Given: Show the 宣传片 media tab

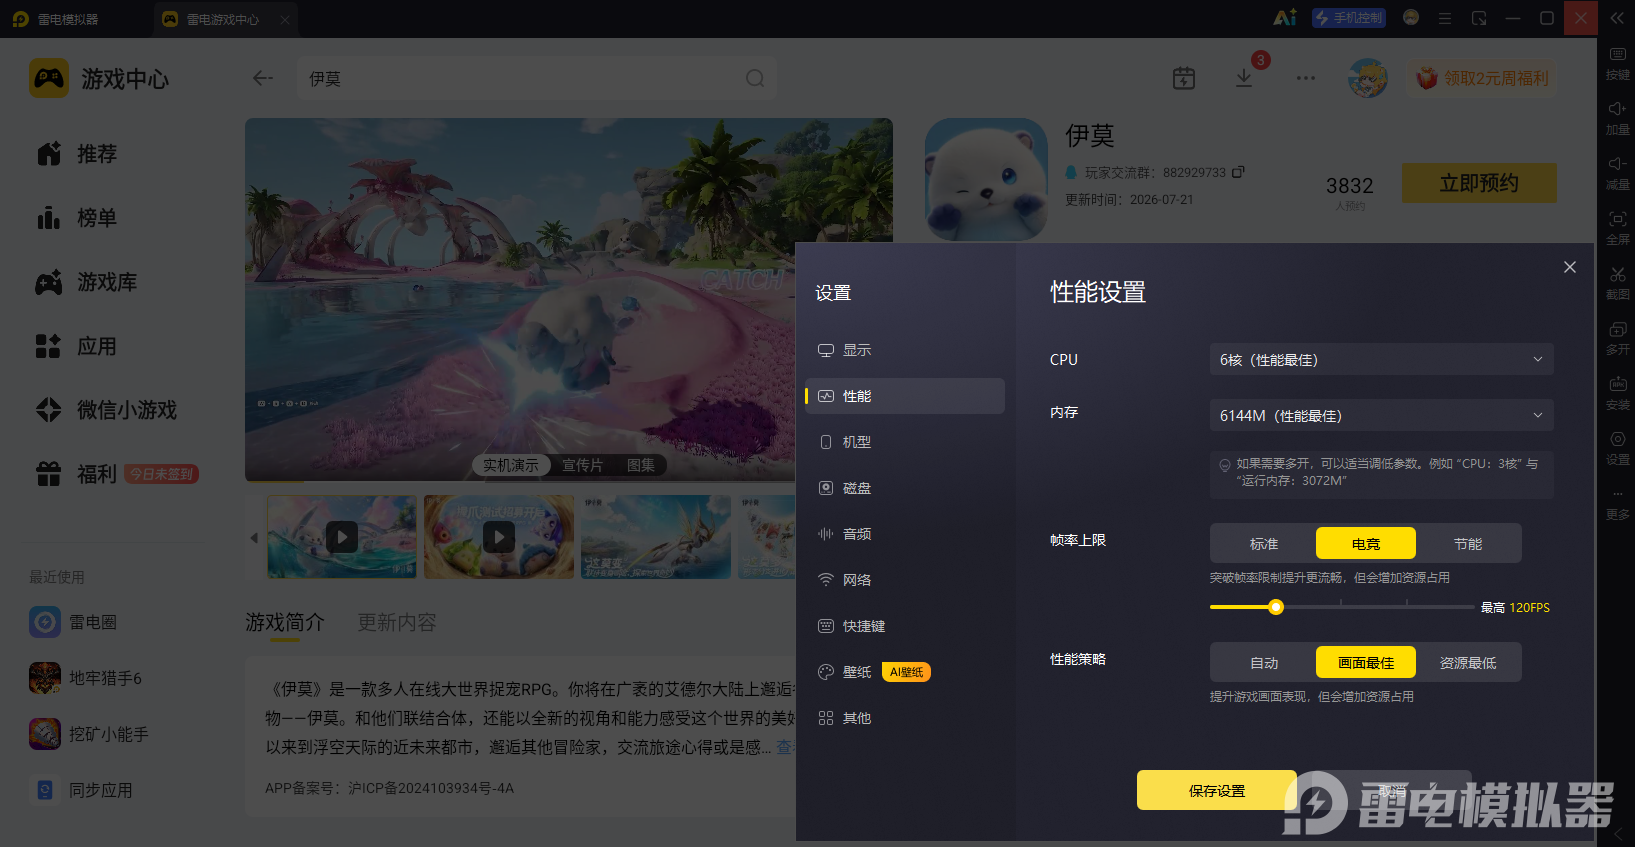Looking at the screenshot, I should (582, 465).
